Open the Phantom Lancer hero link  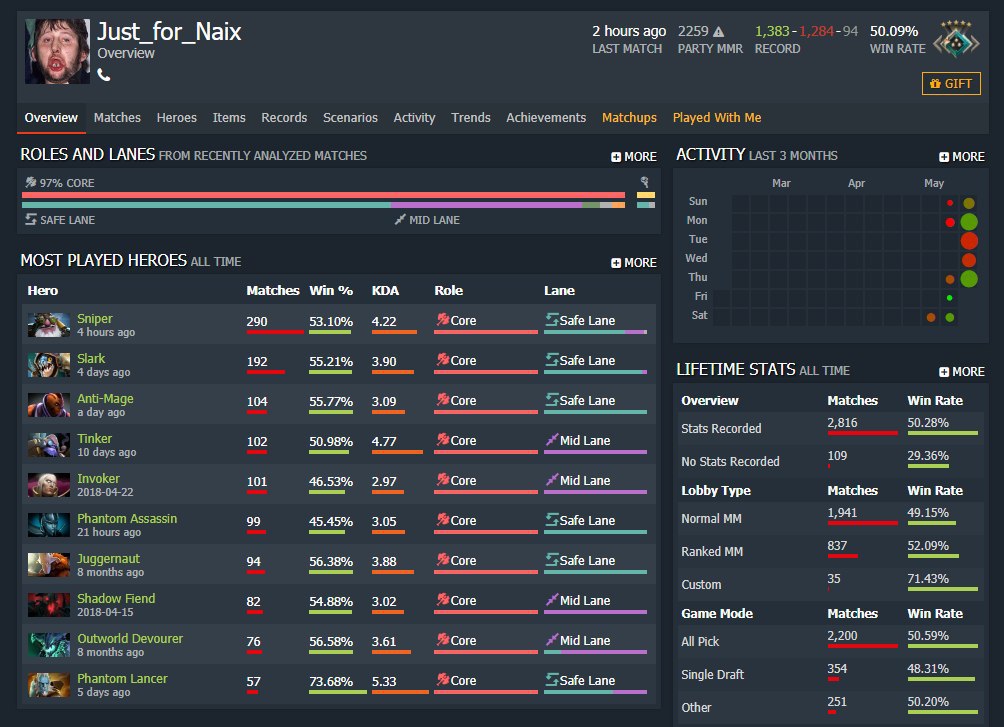pyautogui.click(x=122, y=679)
